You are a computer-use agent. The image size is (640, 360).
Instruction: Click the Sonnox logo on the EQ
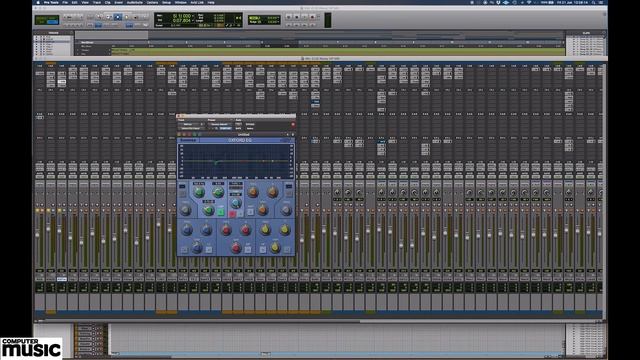(x=188, y=140)
